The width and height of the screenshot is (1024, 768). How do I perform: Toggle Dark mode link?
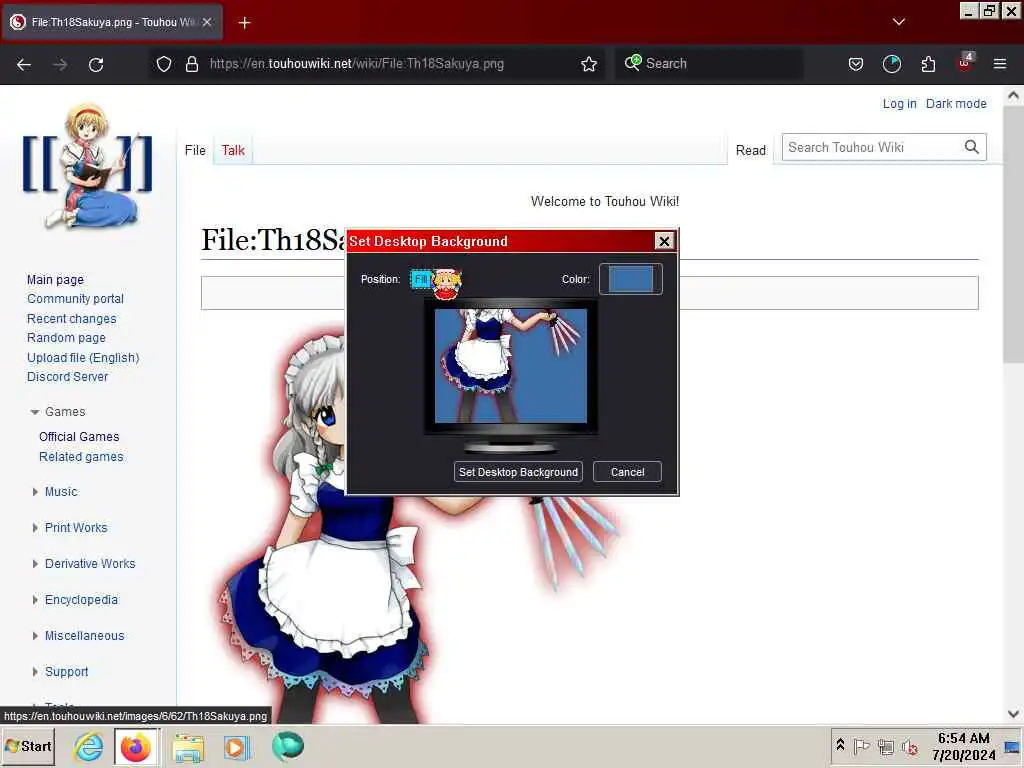[956, 104]
